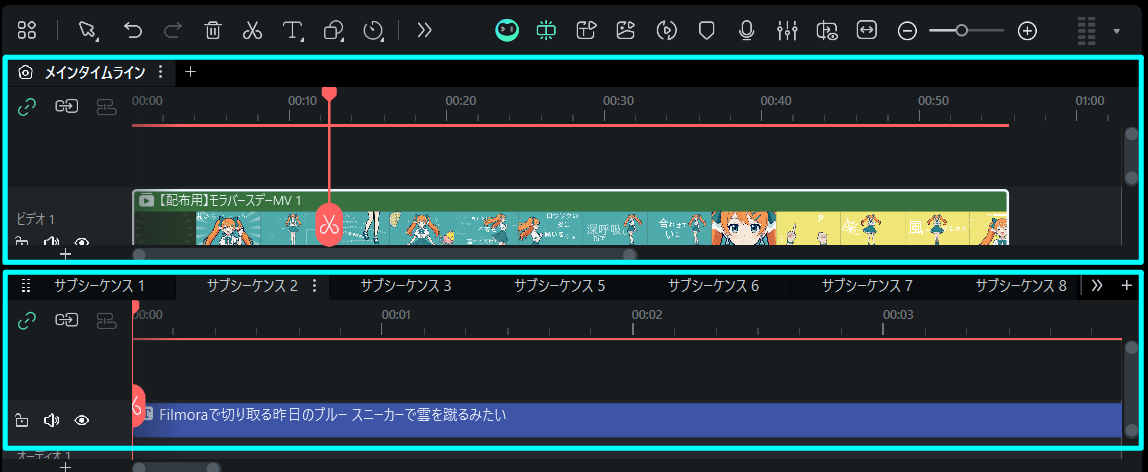Click the scissors split tool in toolbar
1148x472 pixels.
[x=252, y=30]
